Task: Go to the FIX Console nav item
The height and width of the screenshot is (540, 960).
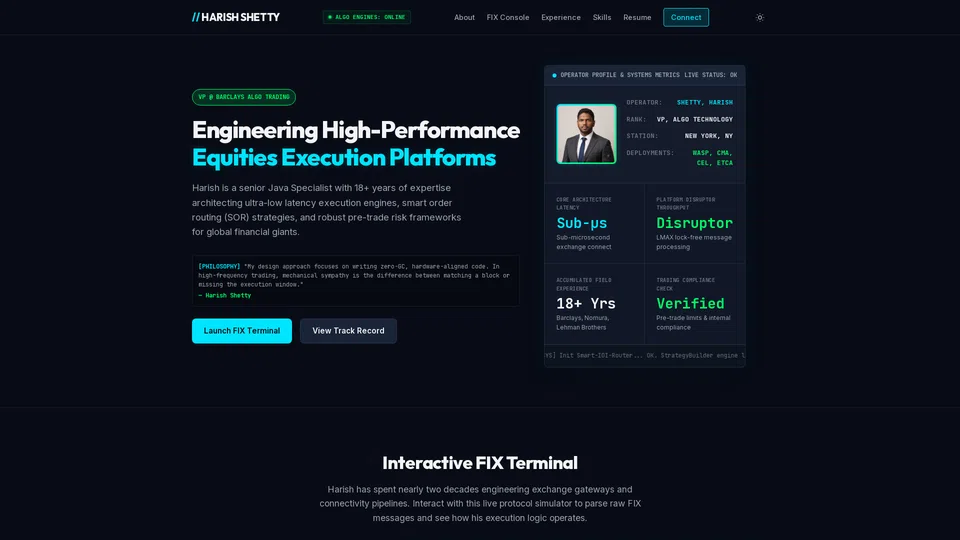Action: click(508, 17)
